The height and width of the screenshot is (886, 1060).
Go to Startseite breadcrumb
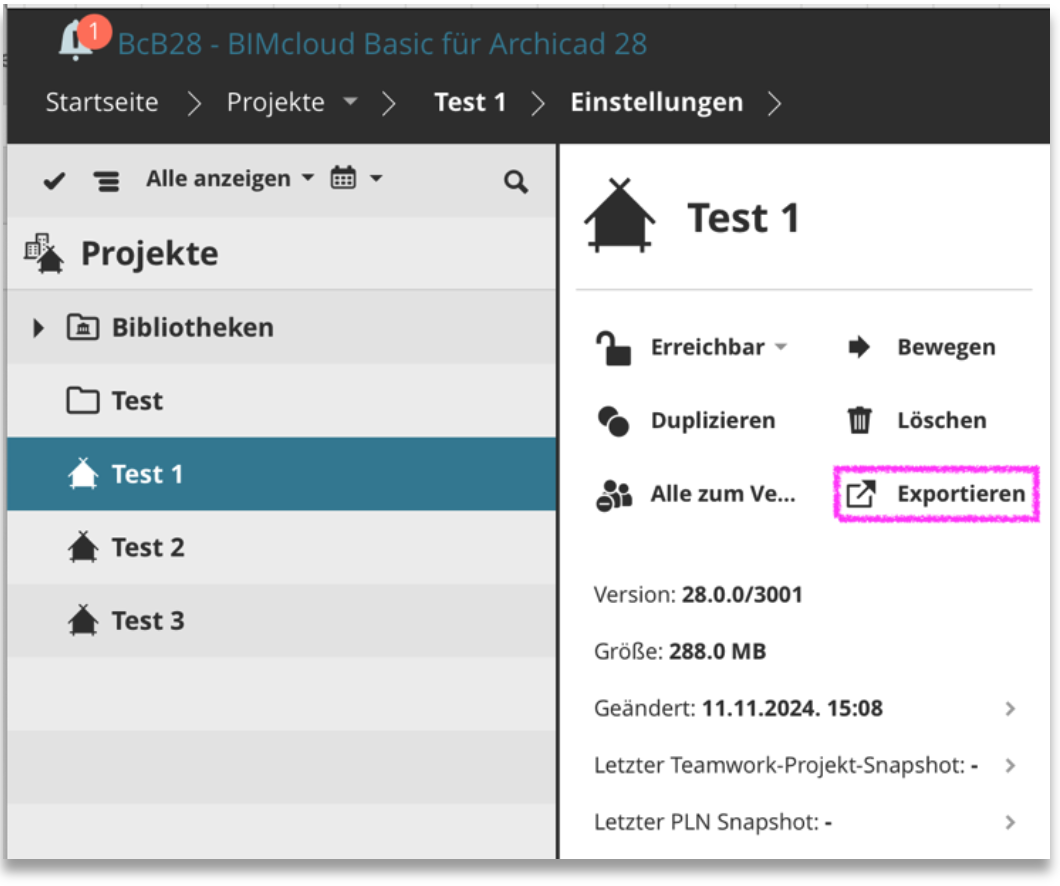point(102,102)
